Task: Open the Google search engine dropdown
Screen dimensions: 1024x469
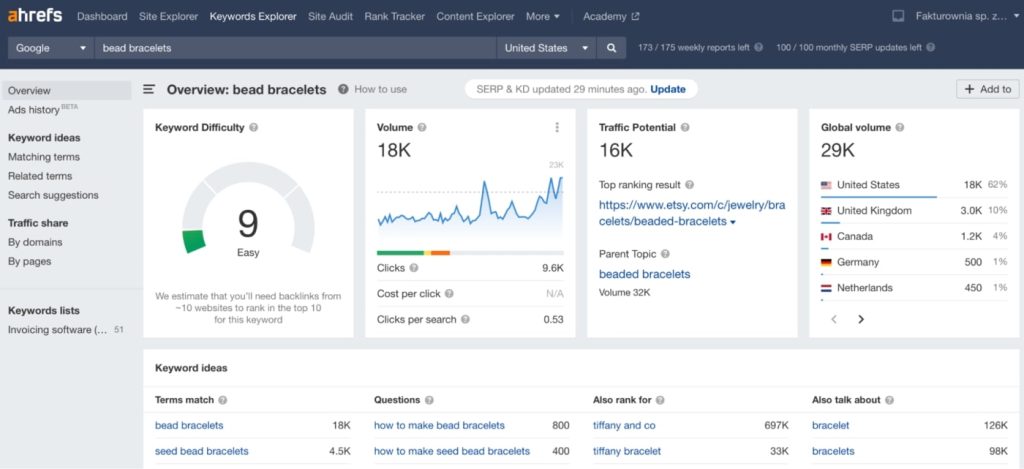Action: [50, 48]
